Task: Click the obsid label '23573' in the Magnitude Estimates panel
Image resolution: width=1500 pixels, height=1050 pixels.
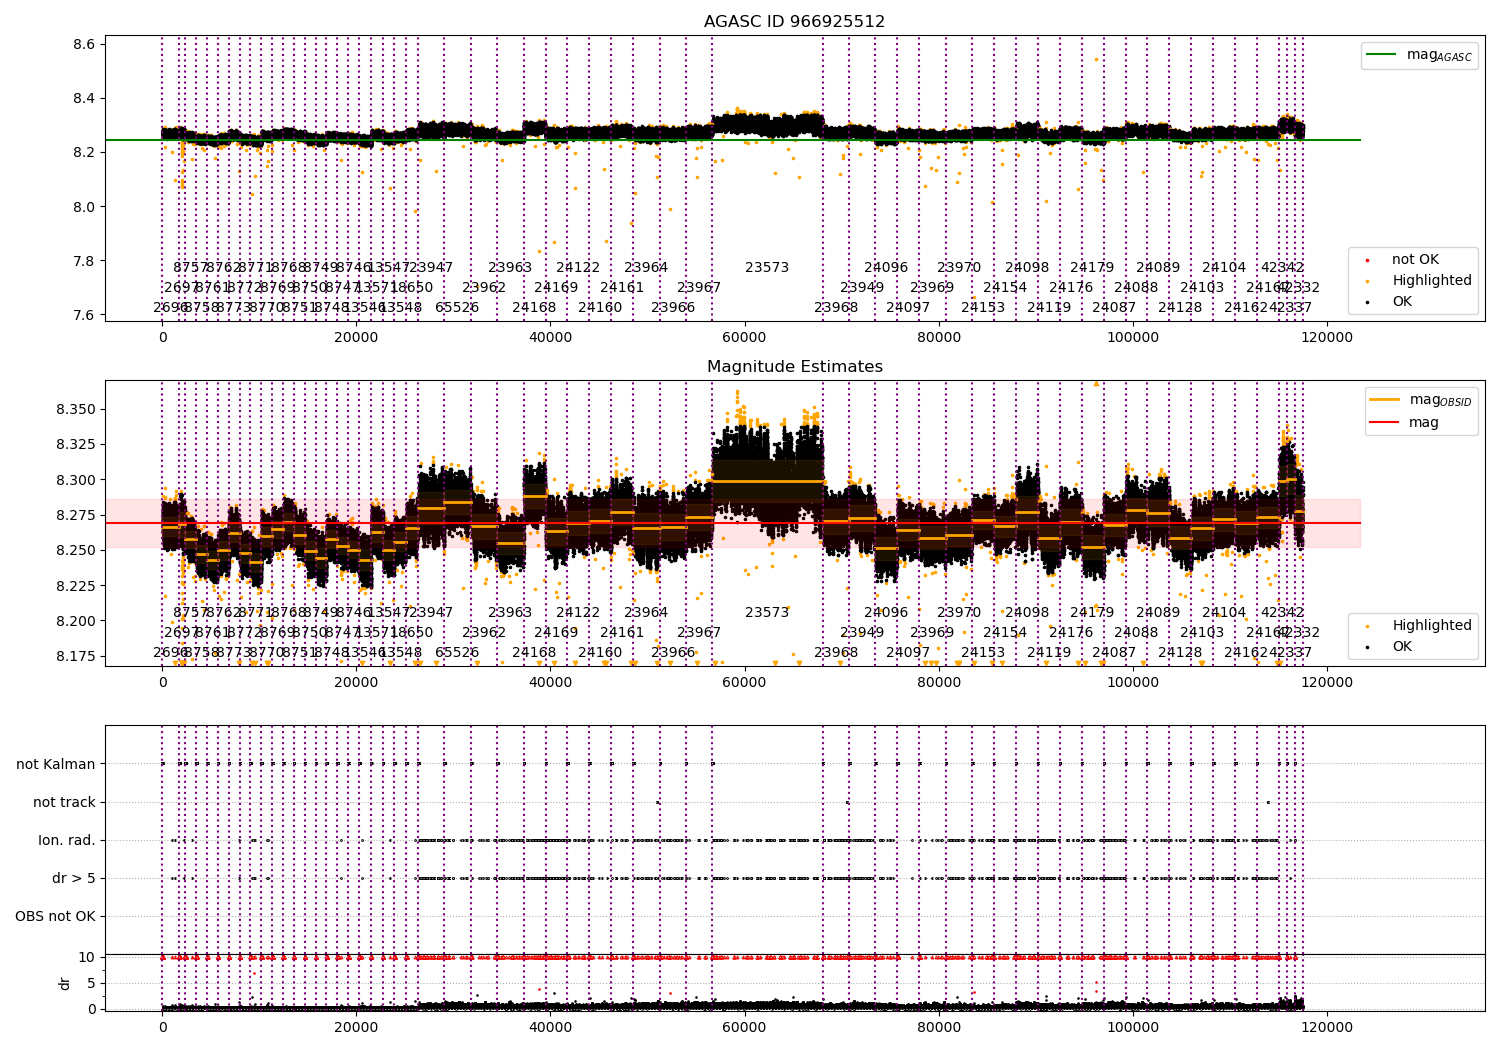Action: coord(767,612)
